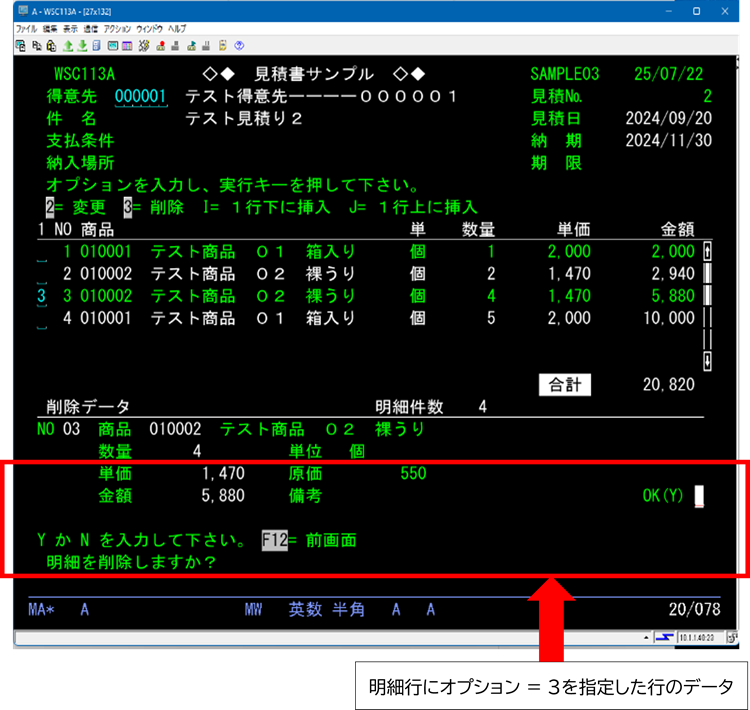This screenshot has height=710, width=750.
Task: Click the option field containing 3
Action: coord(41,297)
